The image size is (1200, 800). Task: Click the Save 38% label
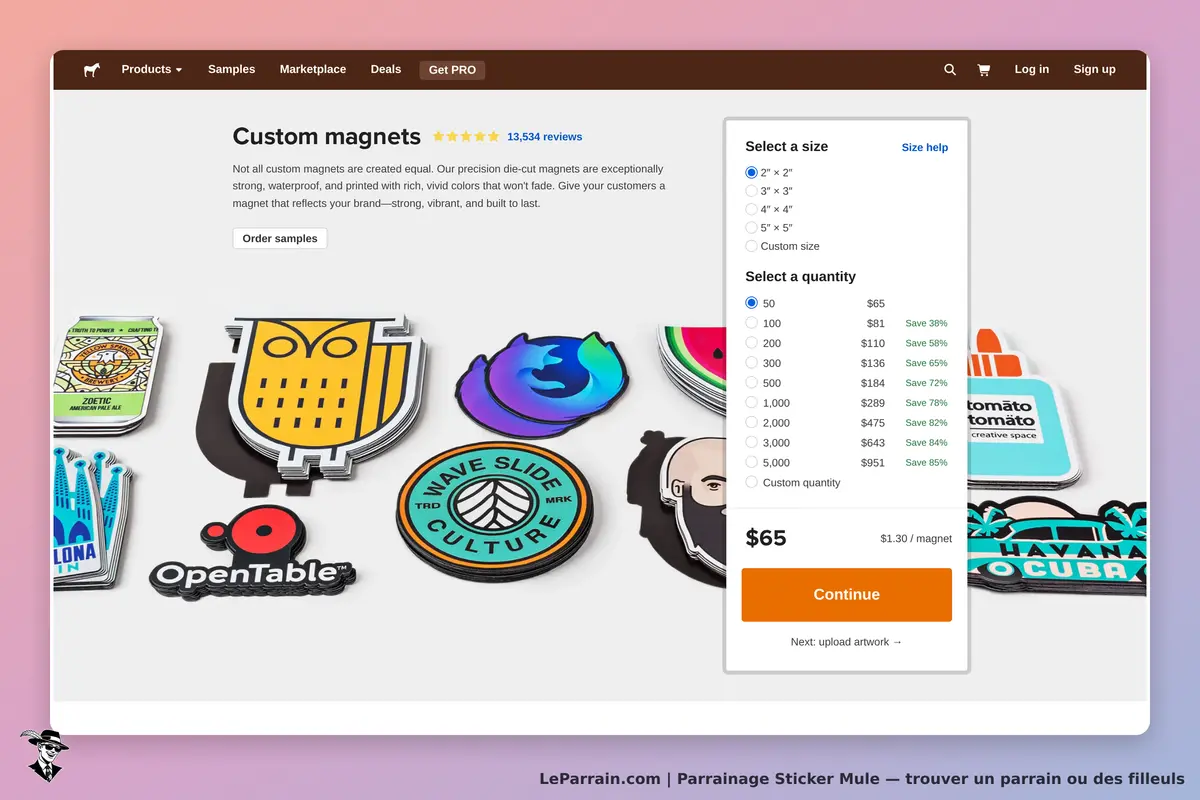[926, 323]
